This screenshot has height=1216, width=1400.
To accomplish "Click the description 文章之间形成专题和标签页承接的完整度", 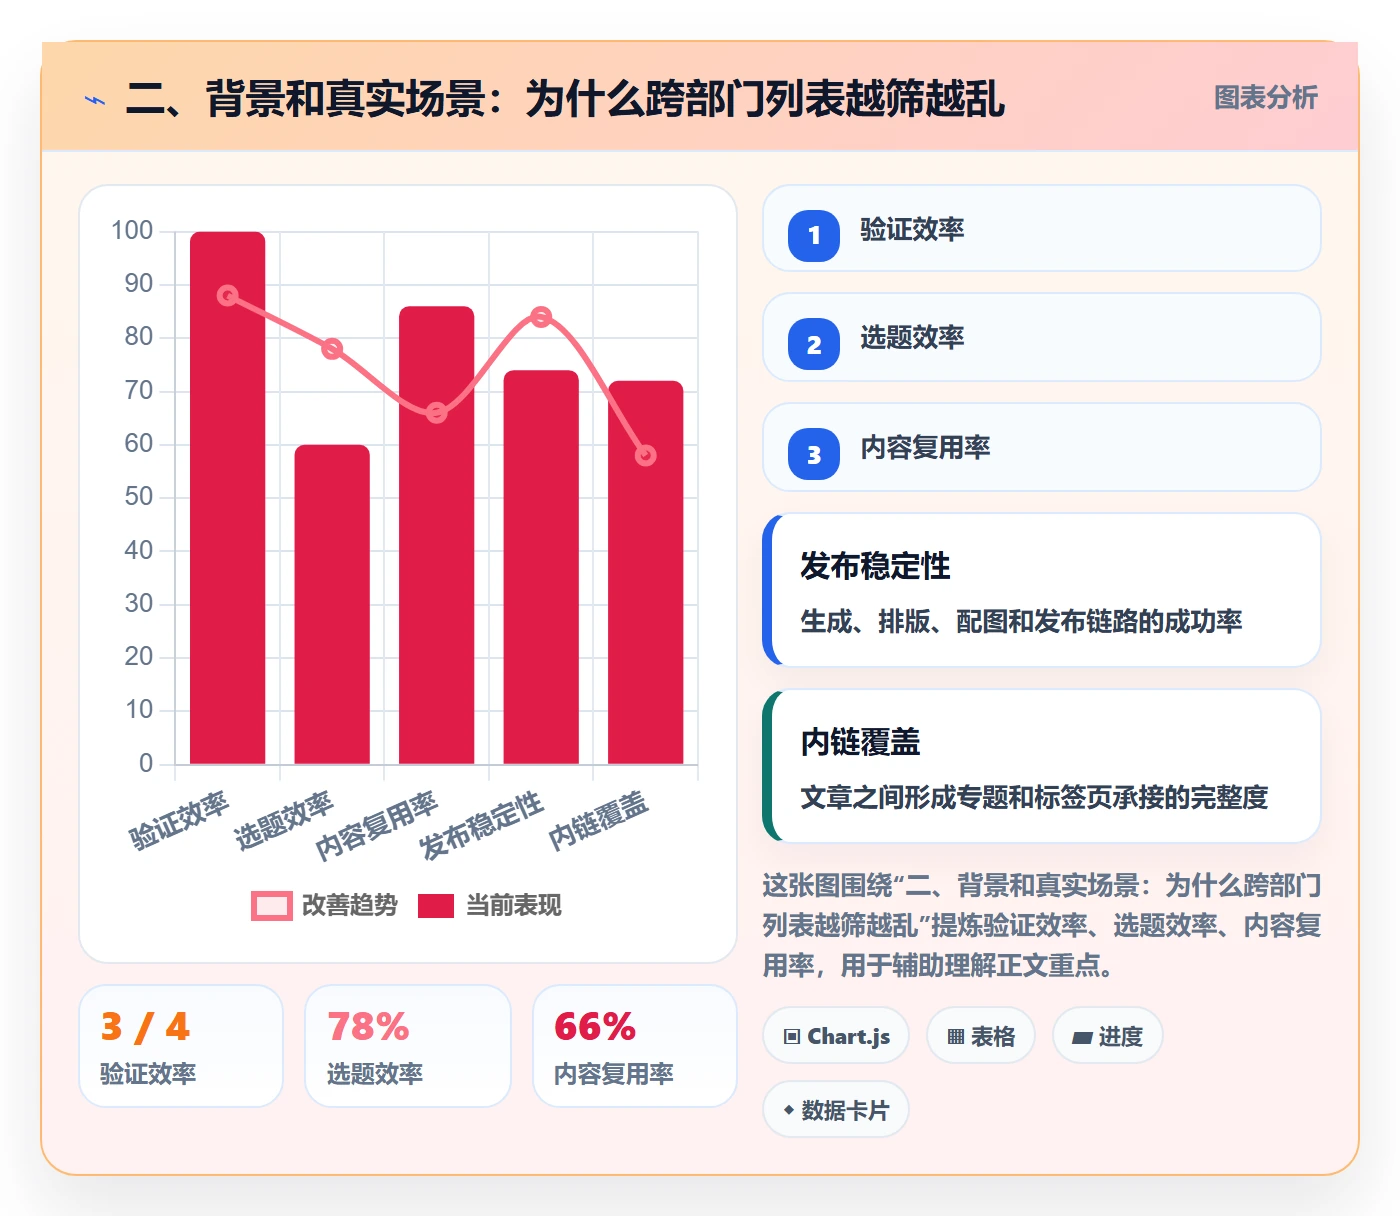I will (x=1034, y=798).
